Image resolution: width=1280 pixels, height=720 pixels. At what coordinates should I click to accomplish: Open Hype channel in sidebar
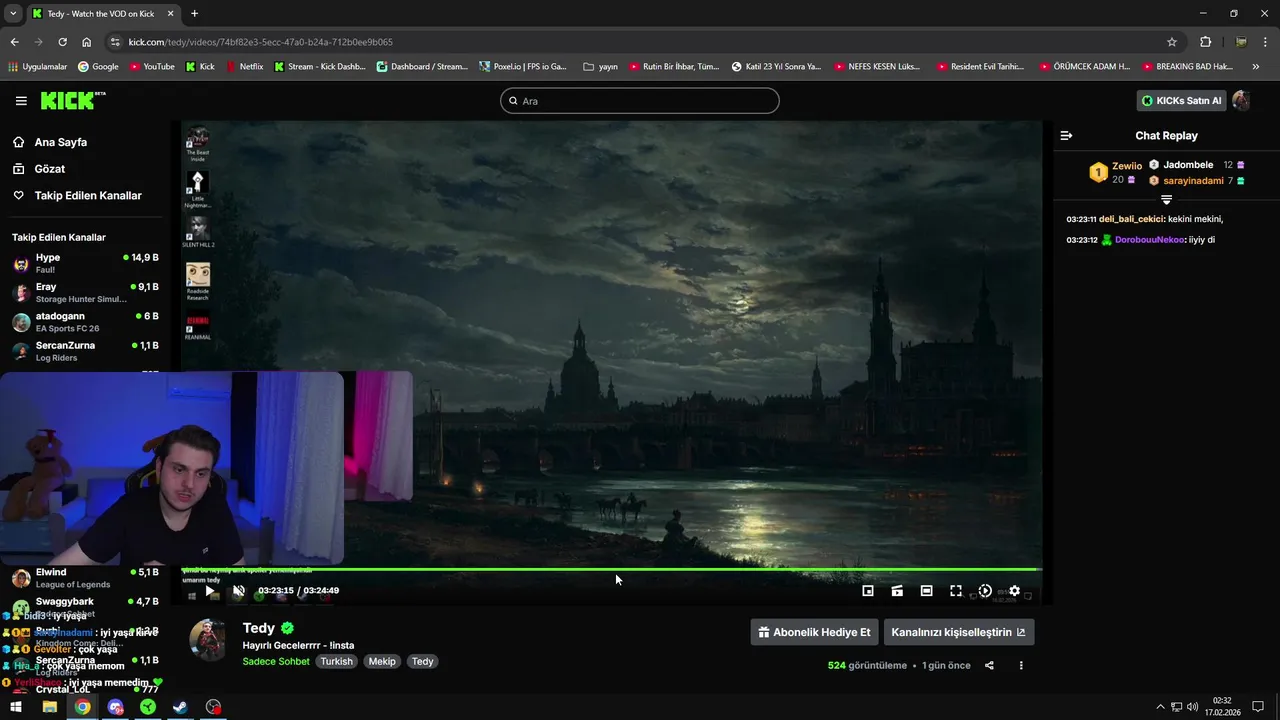tap(85, 263)
